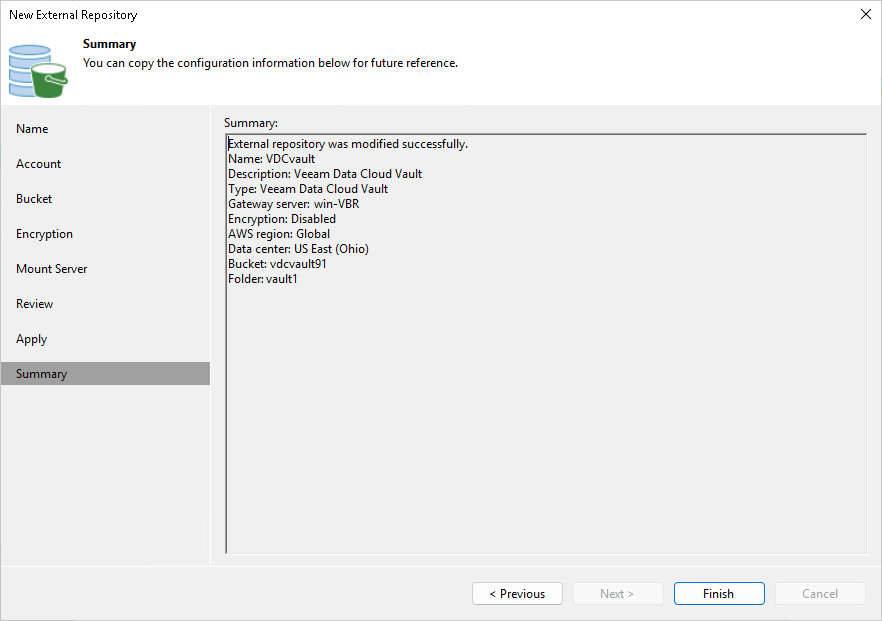
Task: Close the New External Repository dialog
Action: (866, 14)
